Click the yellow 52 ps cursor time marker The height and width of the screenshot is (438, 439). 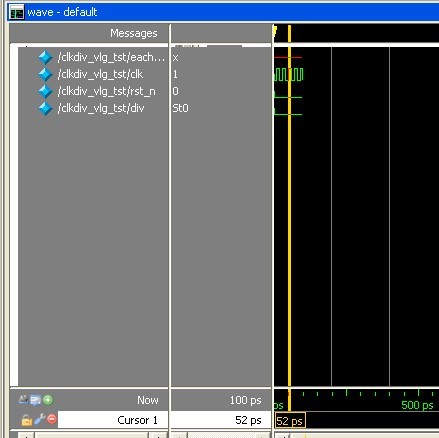click(290, 421)
